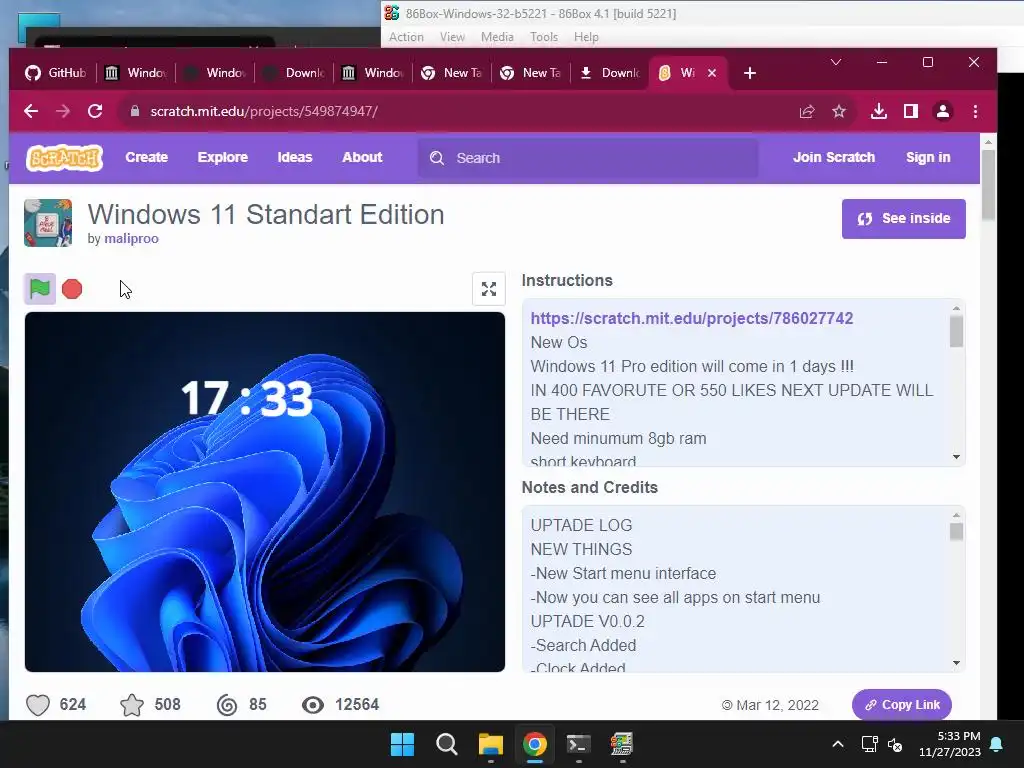1024x768 pixels.
Task: Go to the Ideas page
Action: [x=295, y=157]
